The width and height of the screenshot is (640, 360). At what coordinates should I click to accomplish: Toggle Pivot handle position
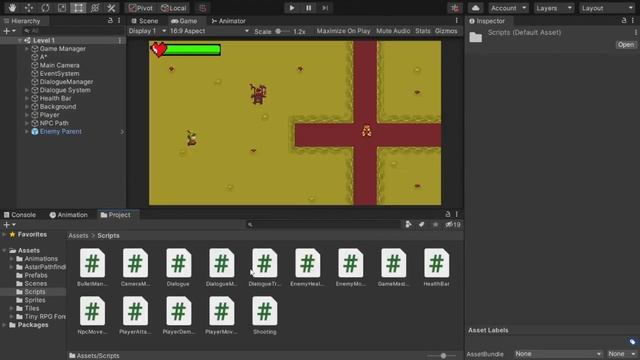141,8
